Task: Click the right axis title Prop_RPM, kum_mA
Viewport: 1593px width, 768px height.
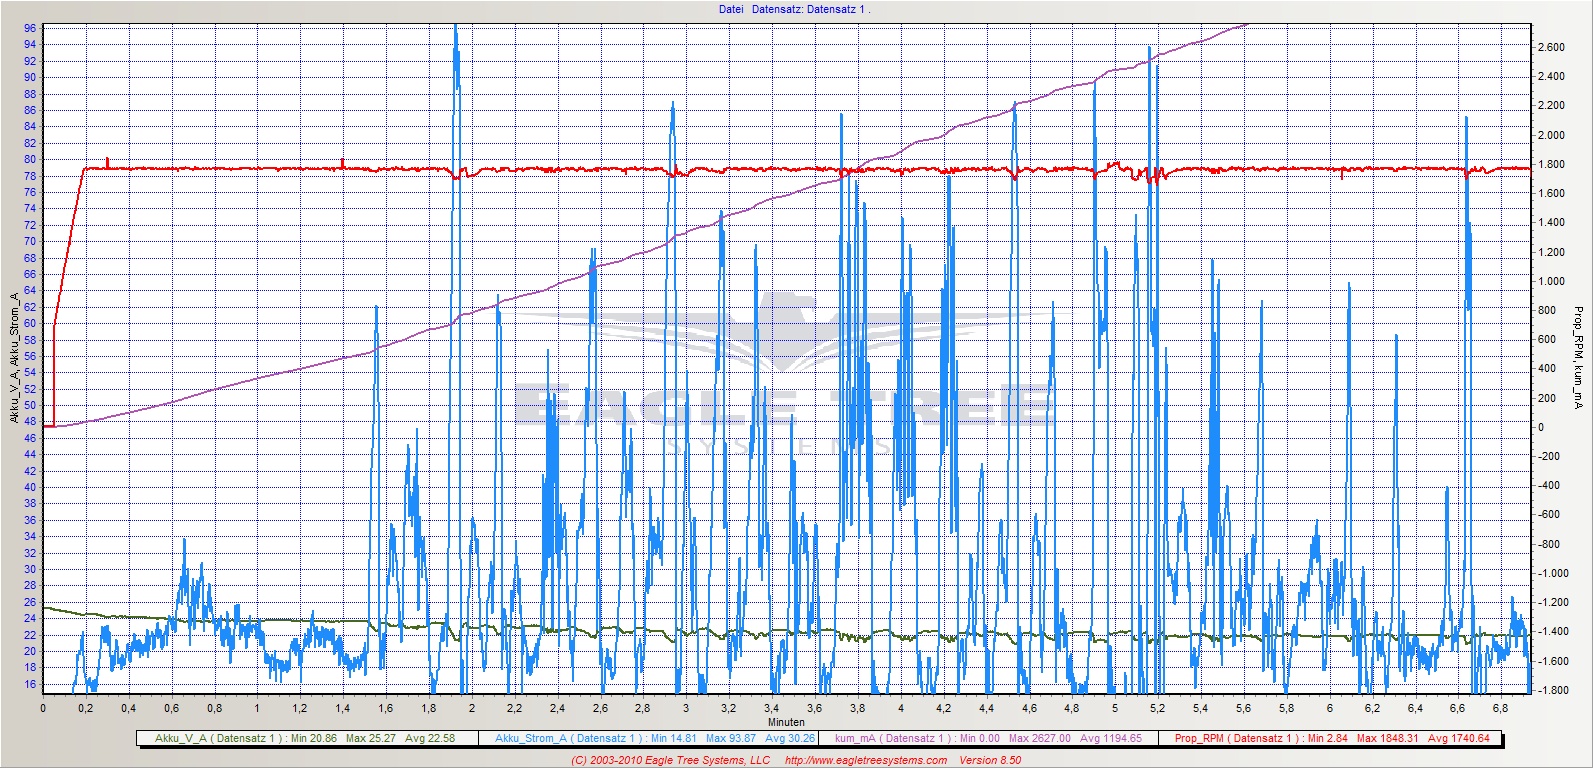Action: tap(1578, 358)
